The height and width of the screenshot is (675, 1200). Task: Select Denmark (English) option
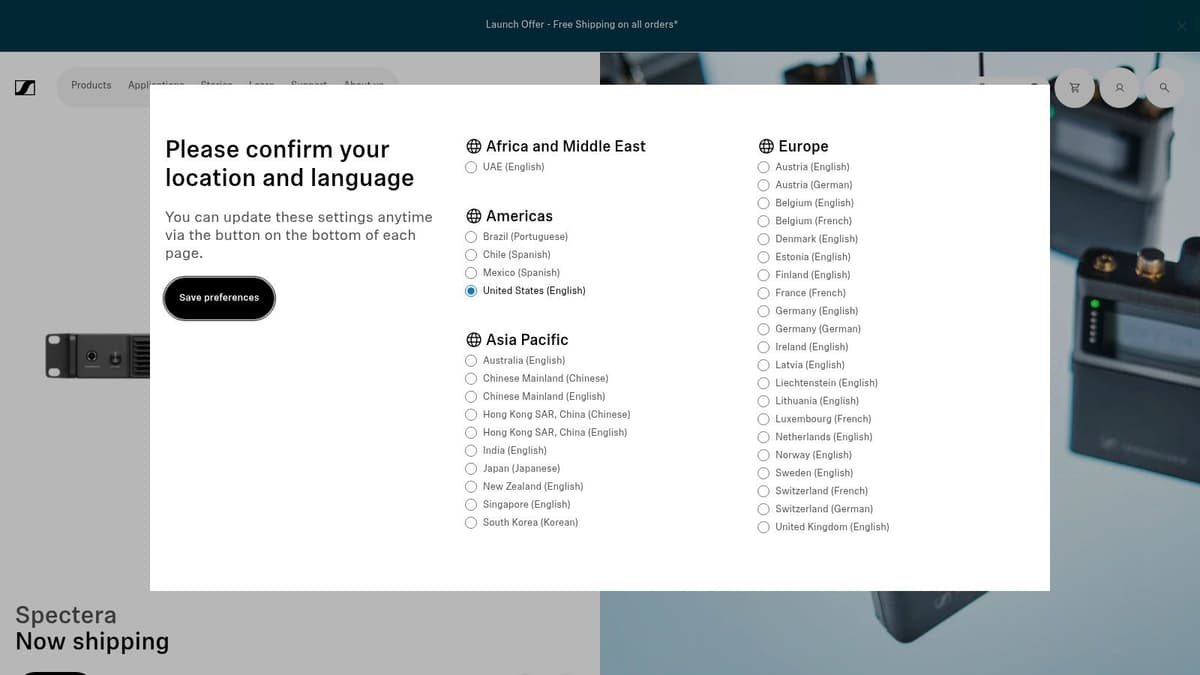tap(764, 239)
